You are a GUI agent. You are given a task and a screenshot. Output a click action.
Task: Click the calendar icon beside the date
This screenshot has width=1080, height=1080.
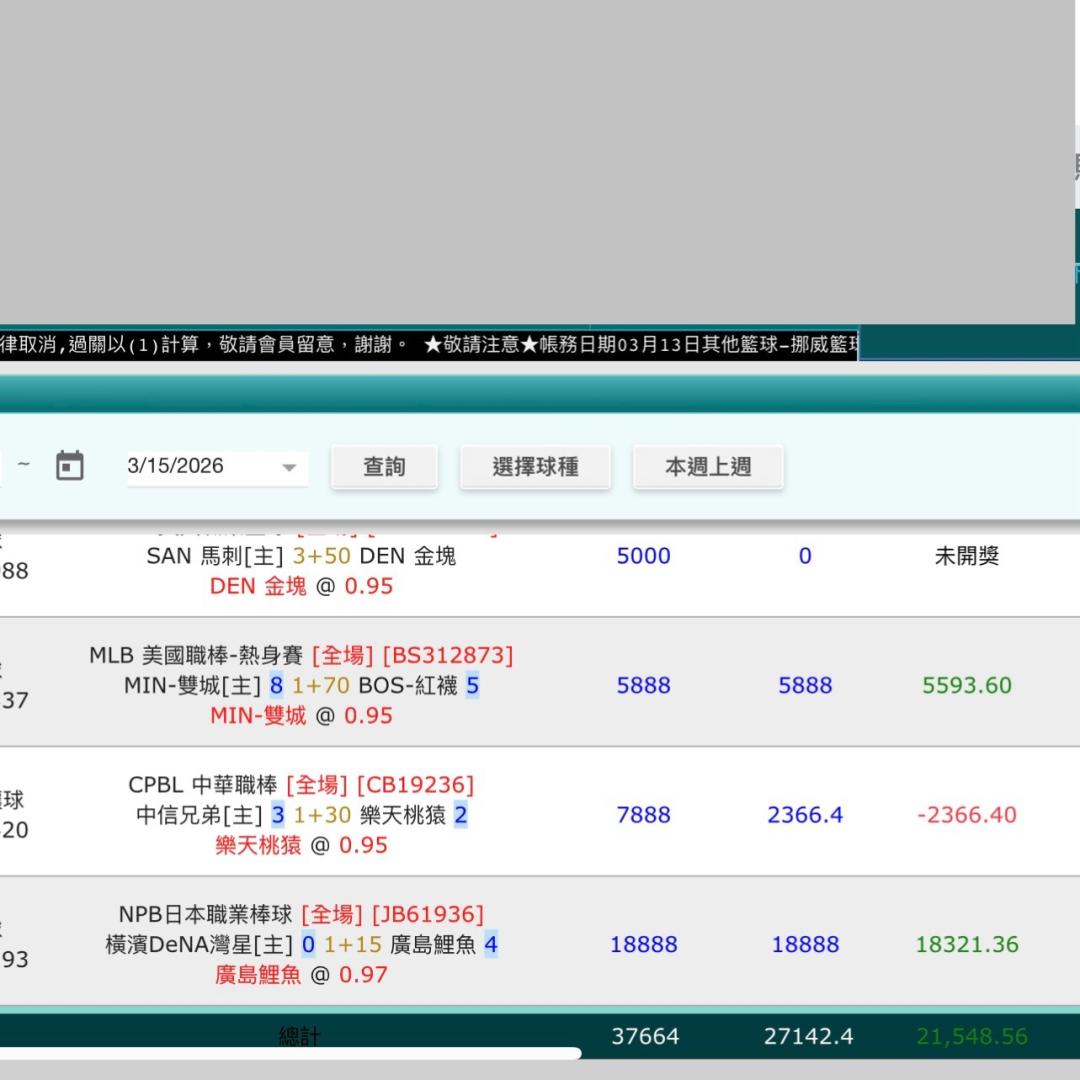pyautogui.click(x=69, y=466)
